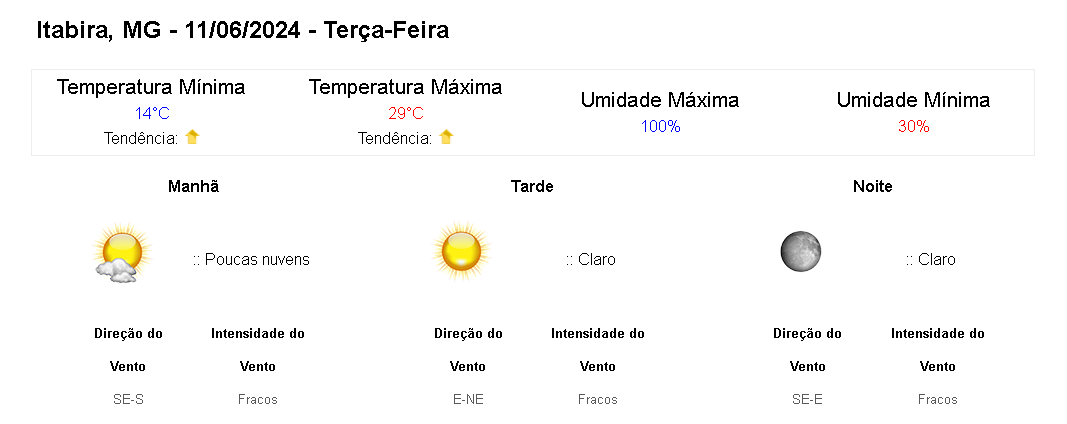Click the maximum temperature trend up arrow
This screenshot has width=1067, height=424.
pyautogui.click(x=446, y=137)
